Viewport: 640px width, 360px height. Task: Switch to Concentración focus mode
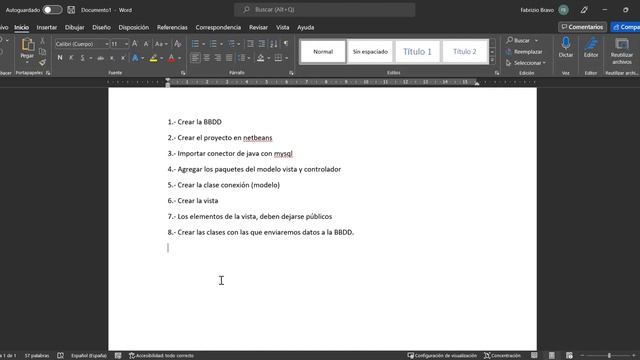[502, 356]
